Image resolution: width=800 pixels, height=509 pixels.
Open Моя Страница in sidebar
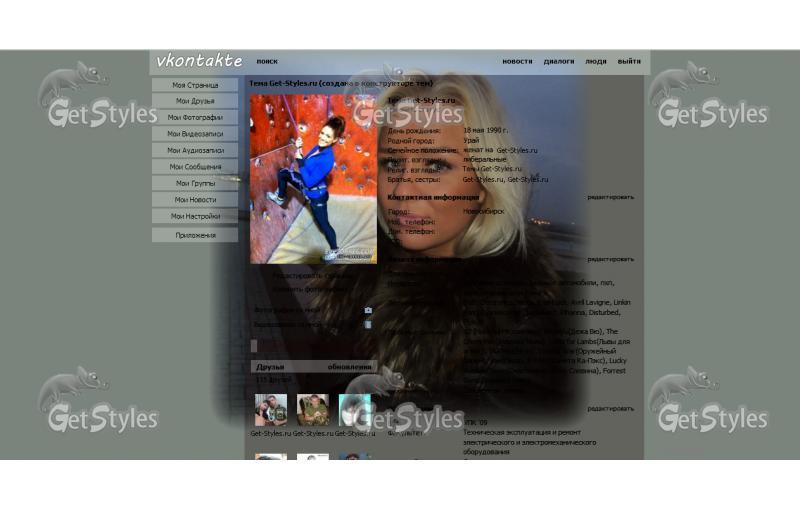pyautogui.click(x=195, y=85)
